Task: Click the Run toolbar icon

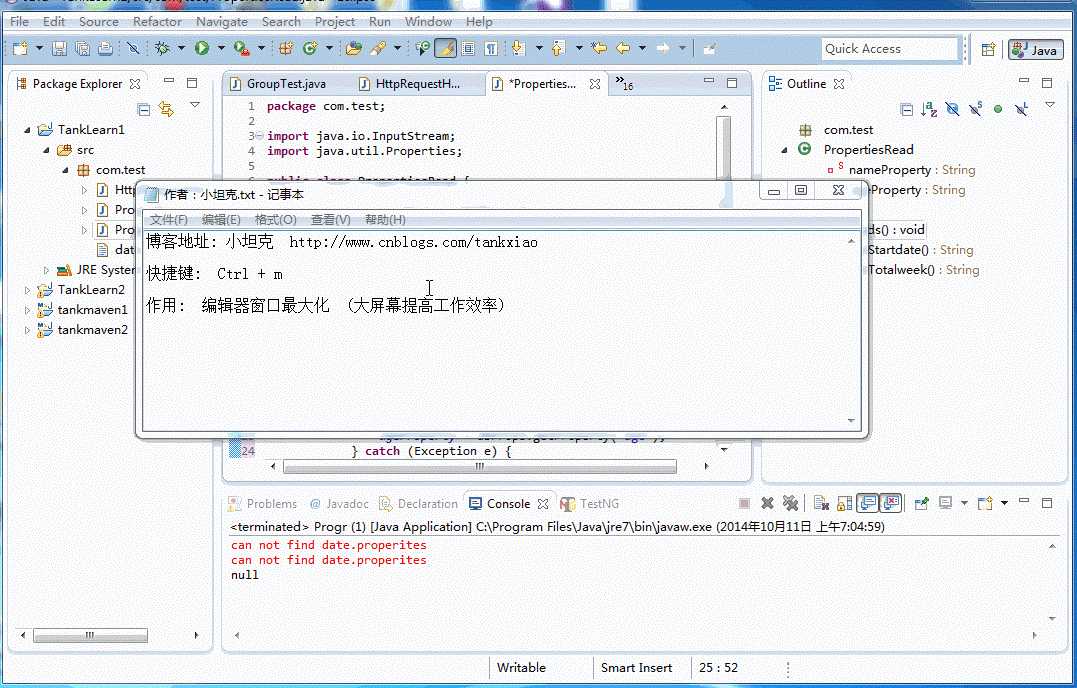Action: (x=200, y=47)
